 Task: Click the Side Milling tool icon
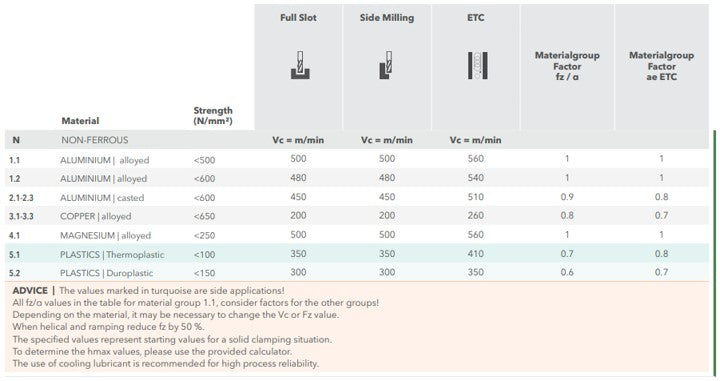(x=387, y=65)
